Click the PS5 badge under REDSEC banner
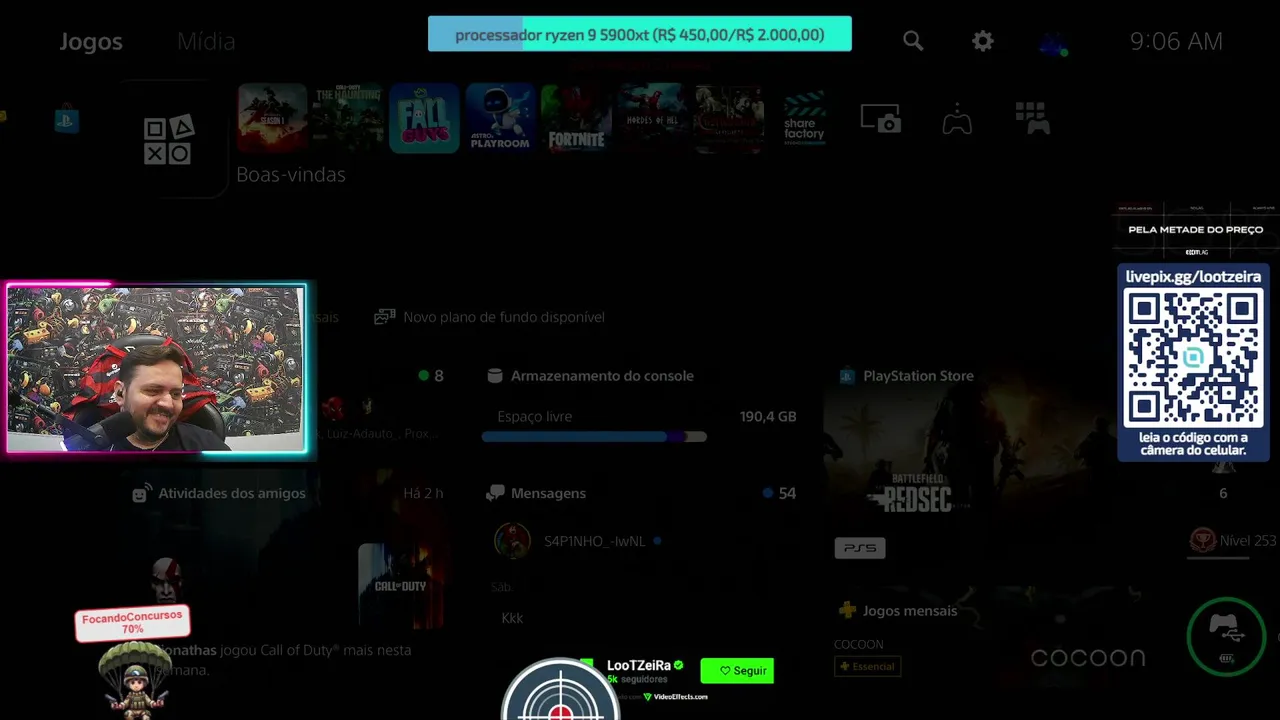 pos(860,548)
